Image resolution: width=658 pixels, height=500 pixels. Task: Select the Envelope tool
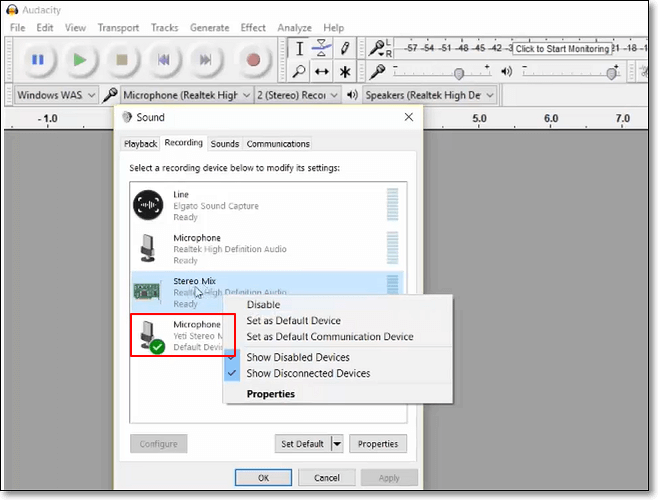tap(321, 48)
